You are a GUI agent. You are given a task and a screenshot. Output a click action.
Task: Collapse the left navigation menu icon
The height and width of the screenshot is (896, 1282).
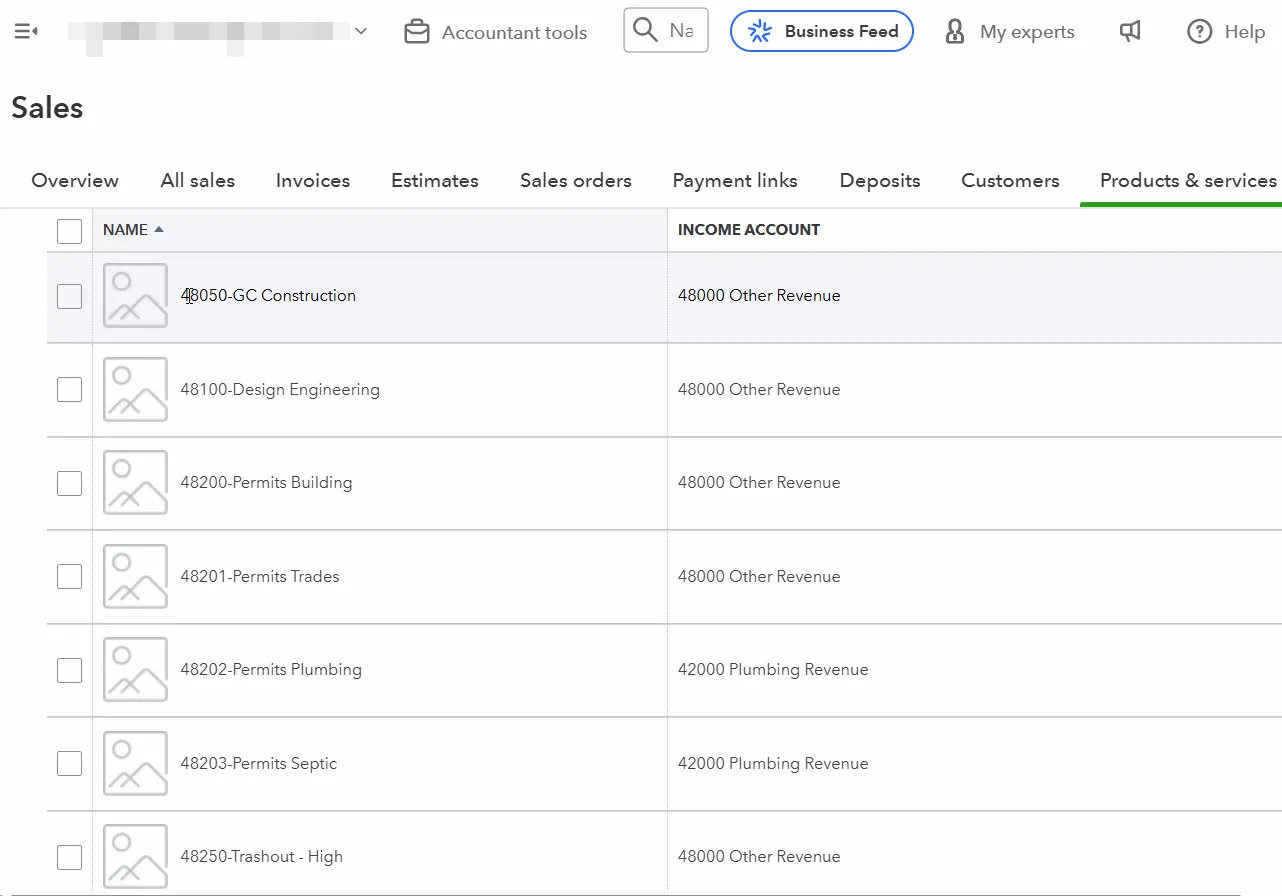(25, 32)
